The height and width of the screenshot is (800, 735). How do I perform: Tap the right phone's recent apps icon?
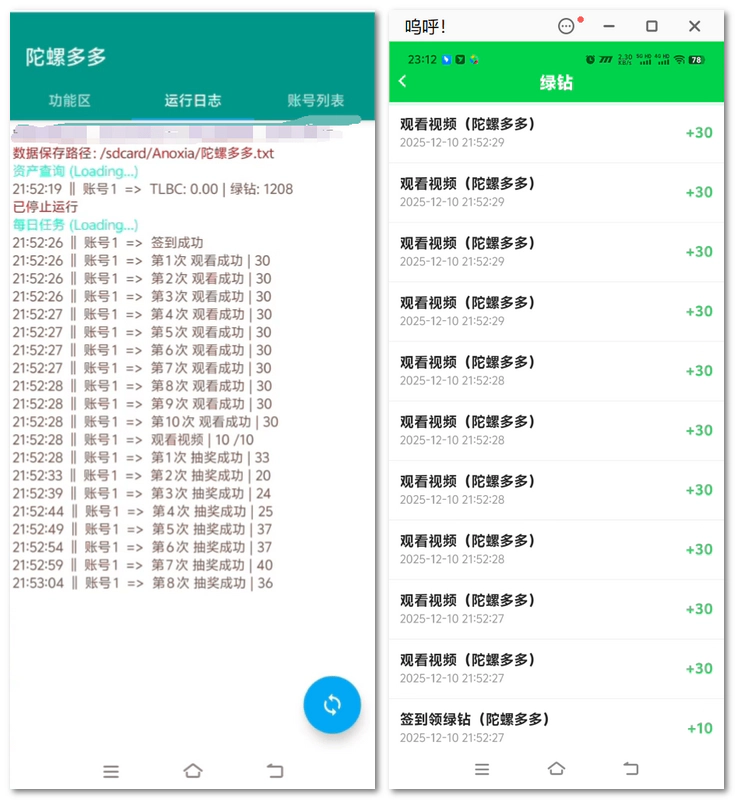[x=482, y=768]
